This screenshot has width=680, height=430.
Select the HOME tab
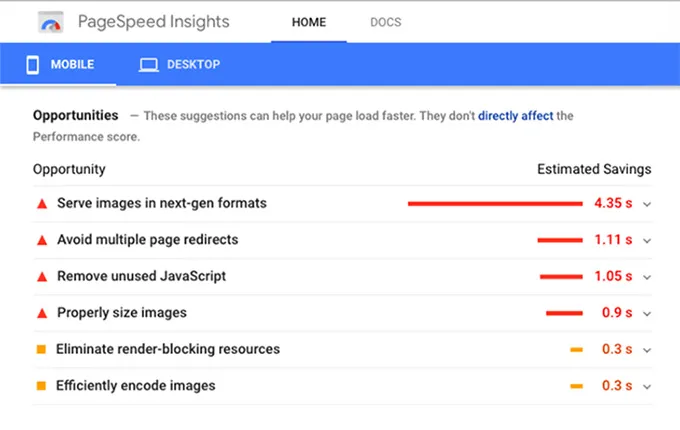308,22
